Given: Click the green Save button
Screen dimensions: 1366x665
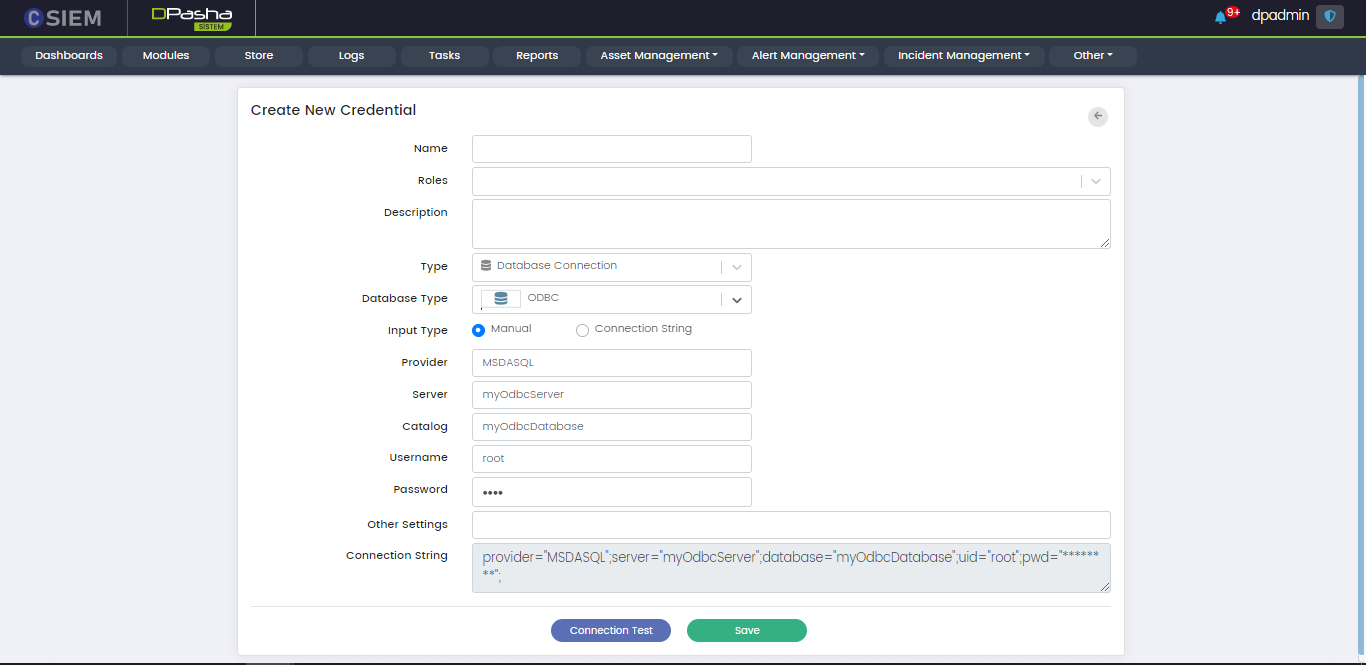Looking at the screenshot, I should coord(746,630).
